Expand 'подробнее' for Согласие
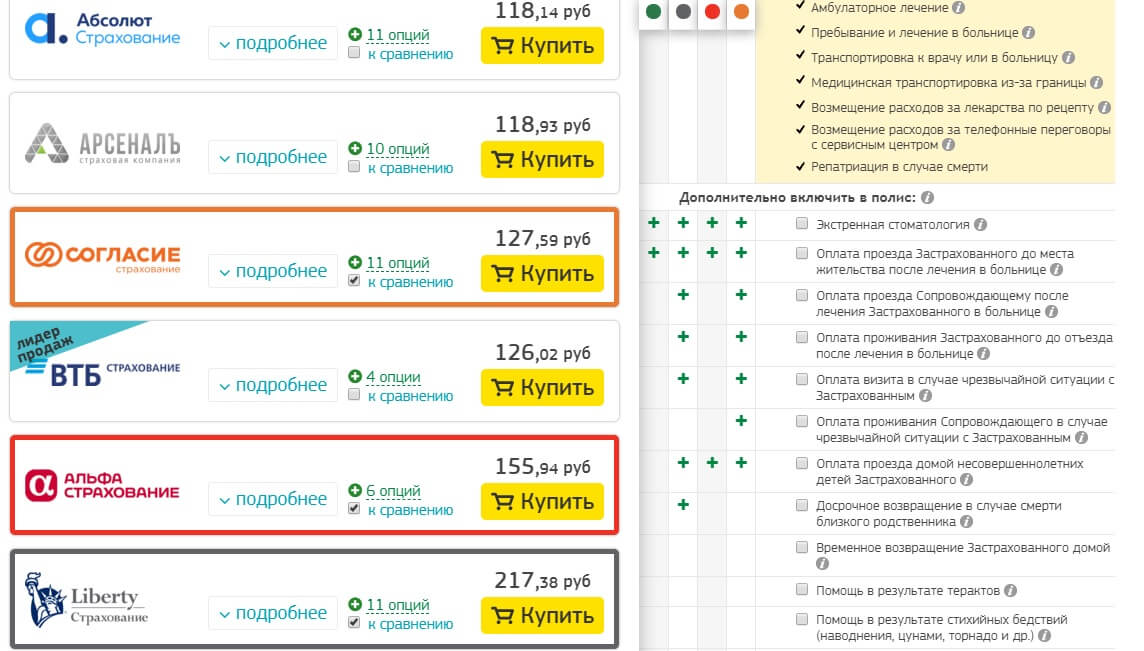 coord(273,271)
